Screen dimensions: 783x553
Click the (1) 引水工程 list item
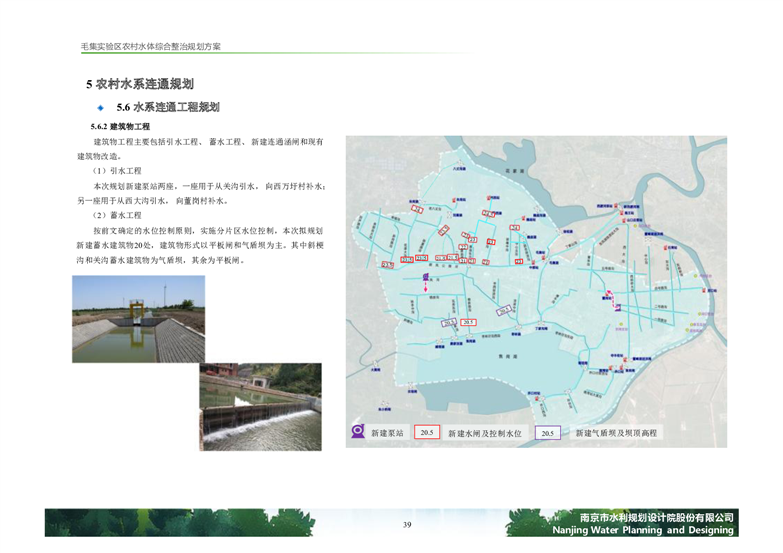tap(117, 171)
